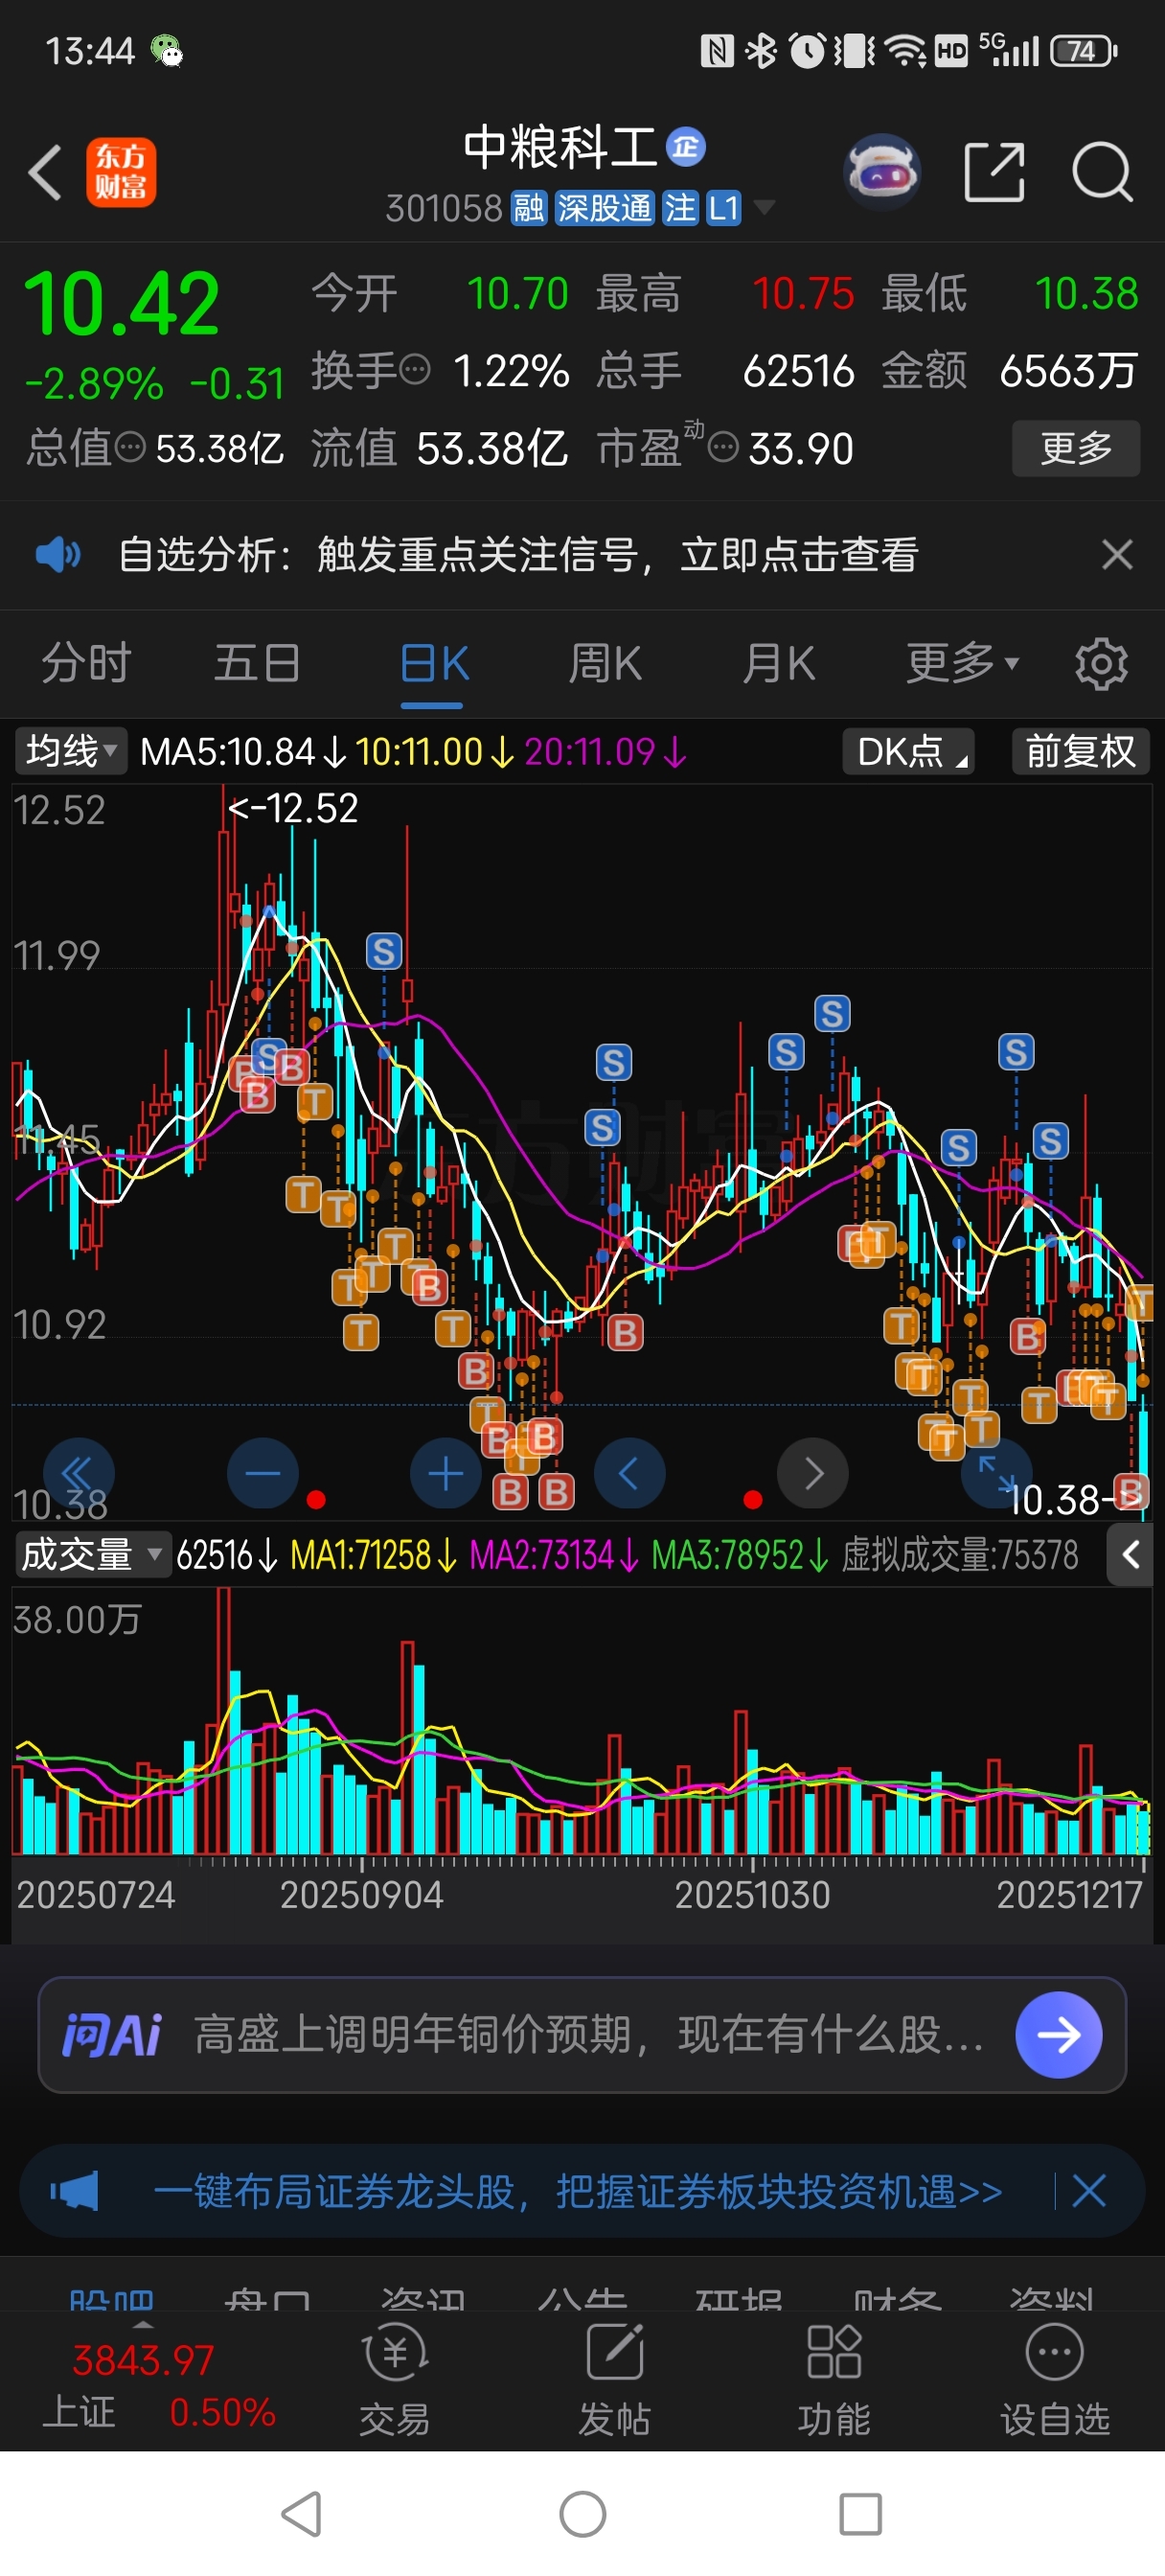Open 交易 in bottom bar

tap(395, 2380)
